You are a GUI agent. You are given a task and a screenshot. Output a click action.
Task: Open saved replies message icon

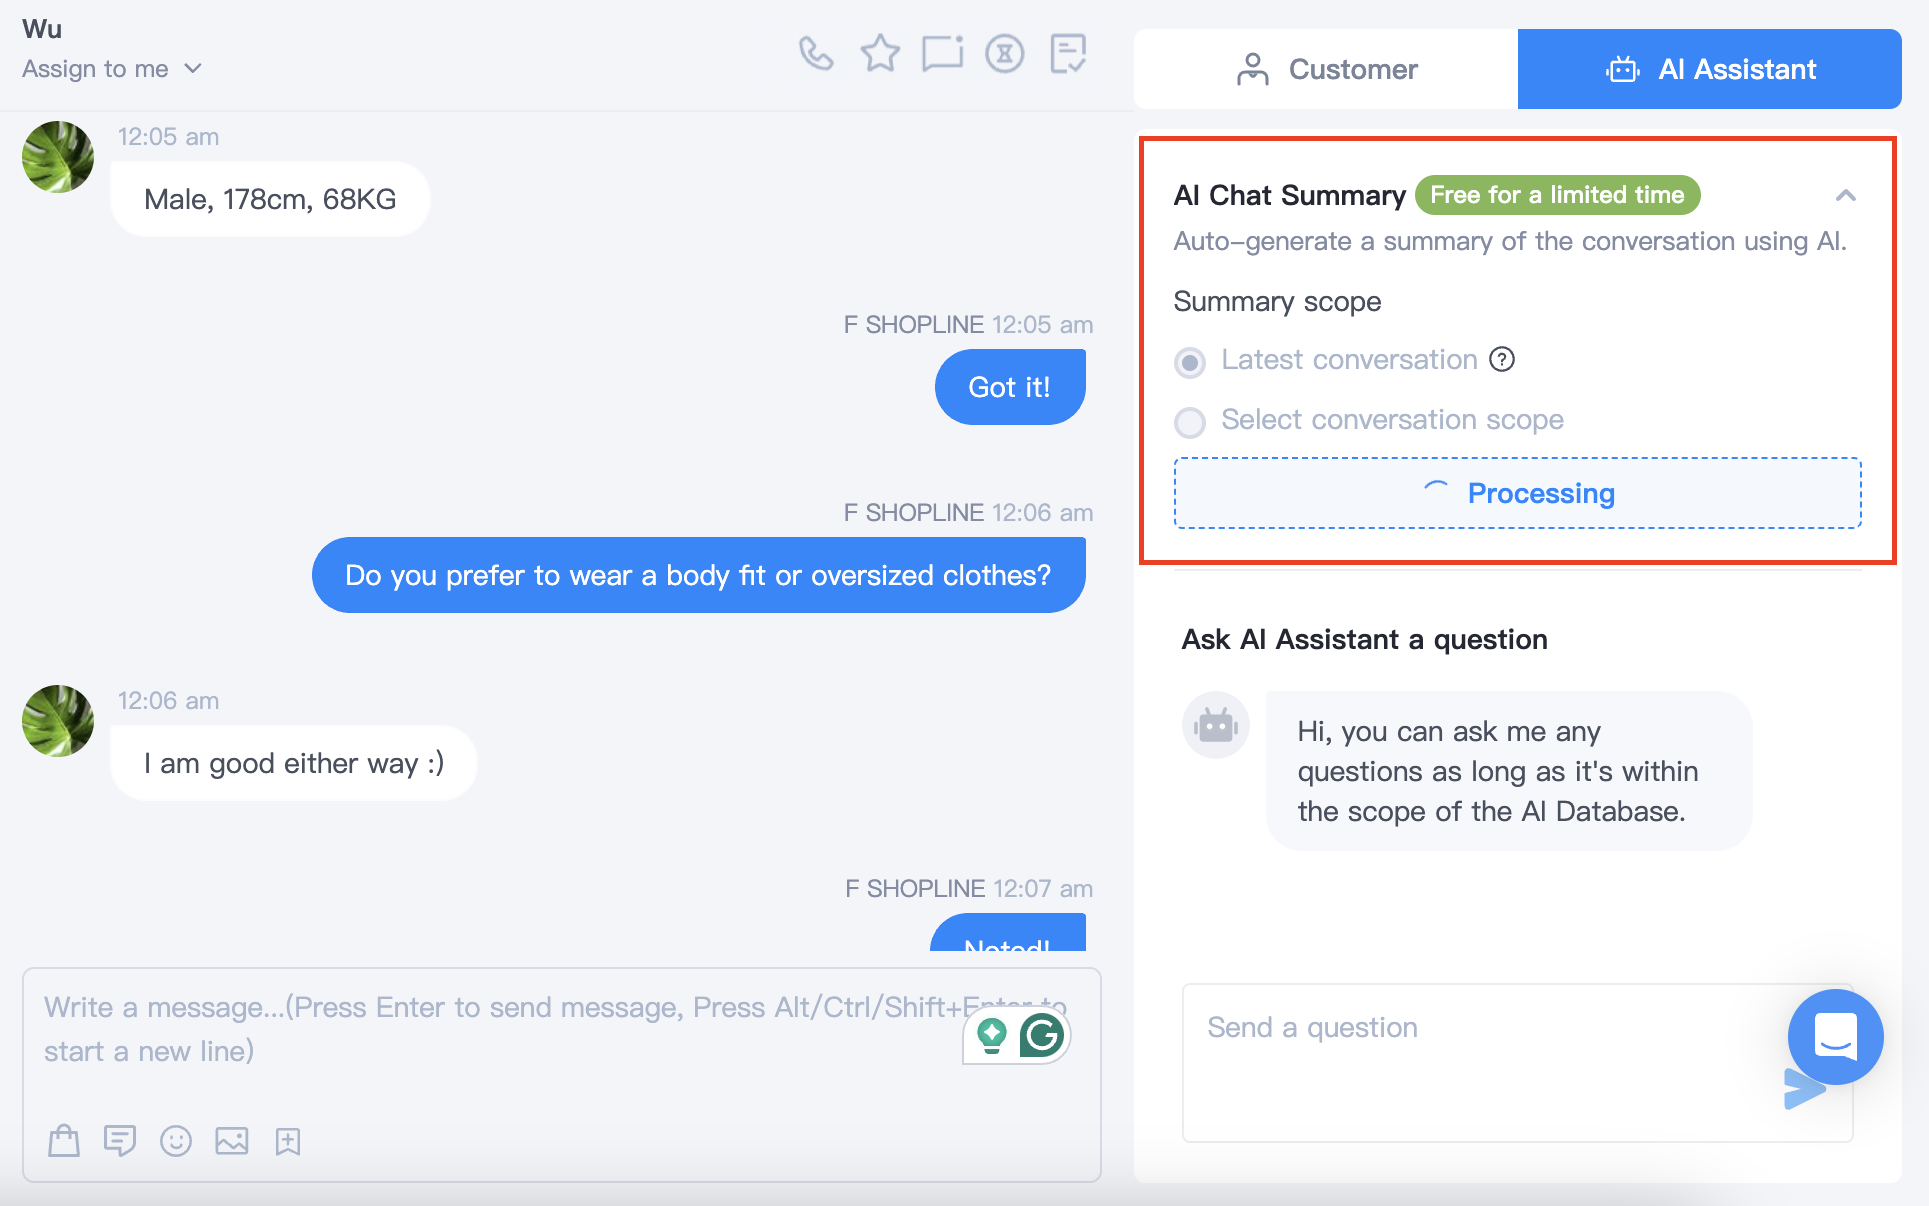point(120,1141)
